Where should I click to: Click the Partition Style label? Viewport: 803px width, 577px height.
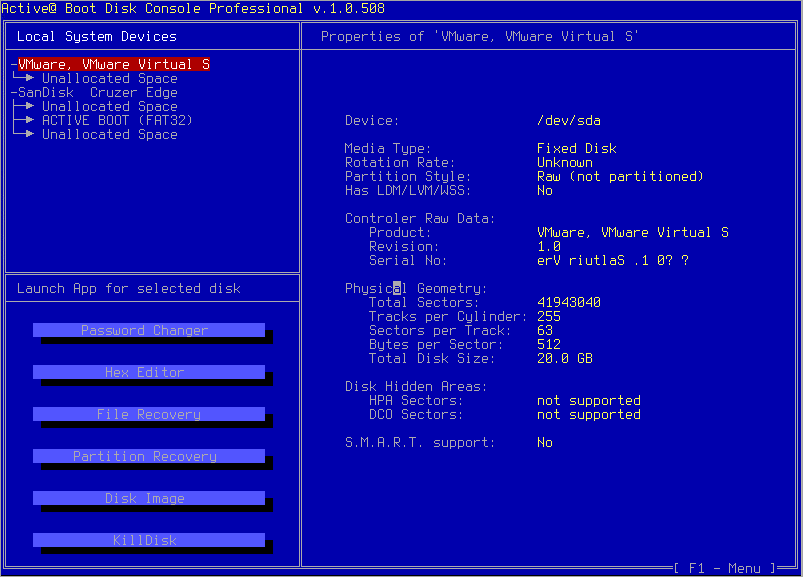click(x=408, y=177)
